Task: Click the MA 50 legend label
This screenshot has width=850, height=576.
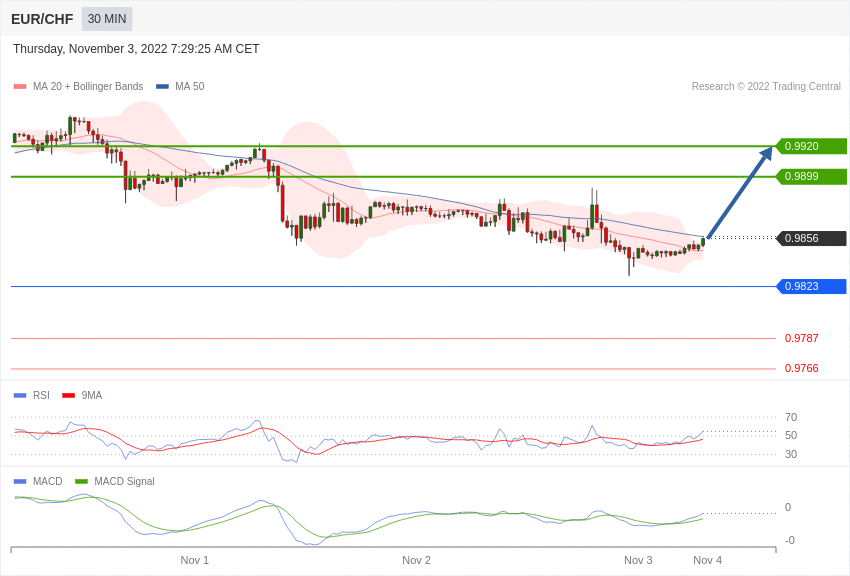Action: click(190, 87)
